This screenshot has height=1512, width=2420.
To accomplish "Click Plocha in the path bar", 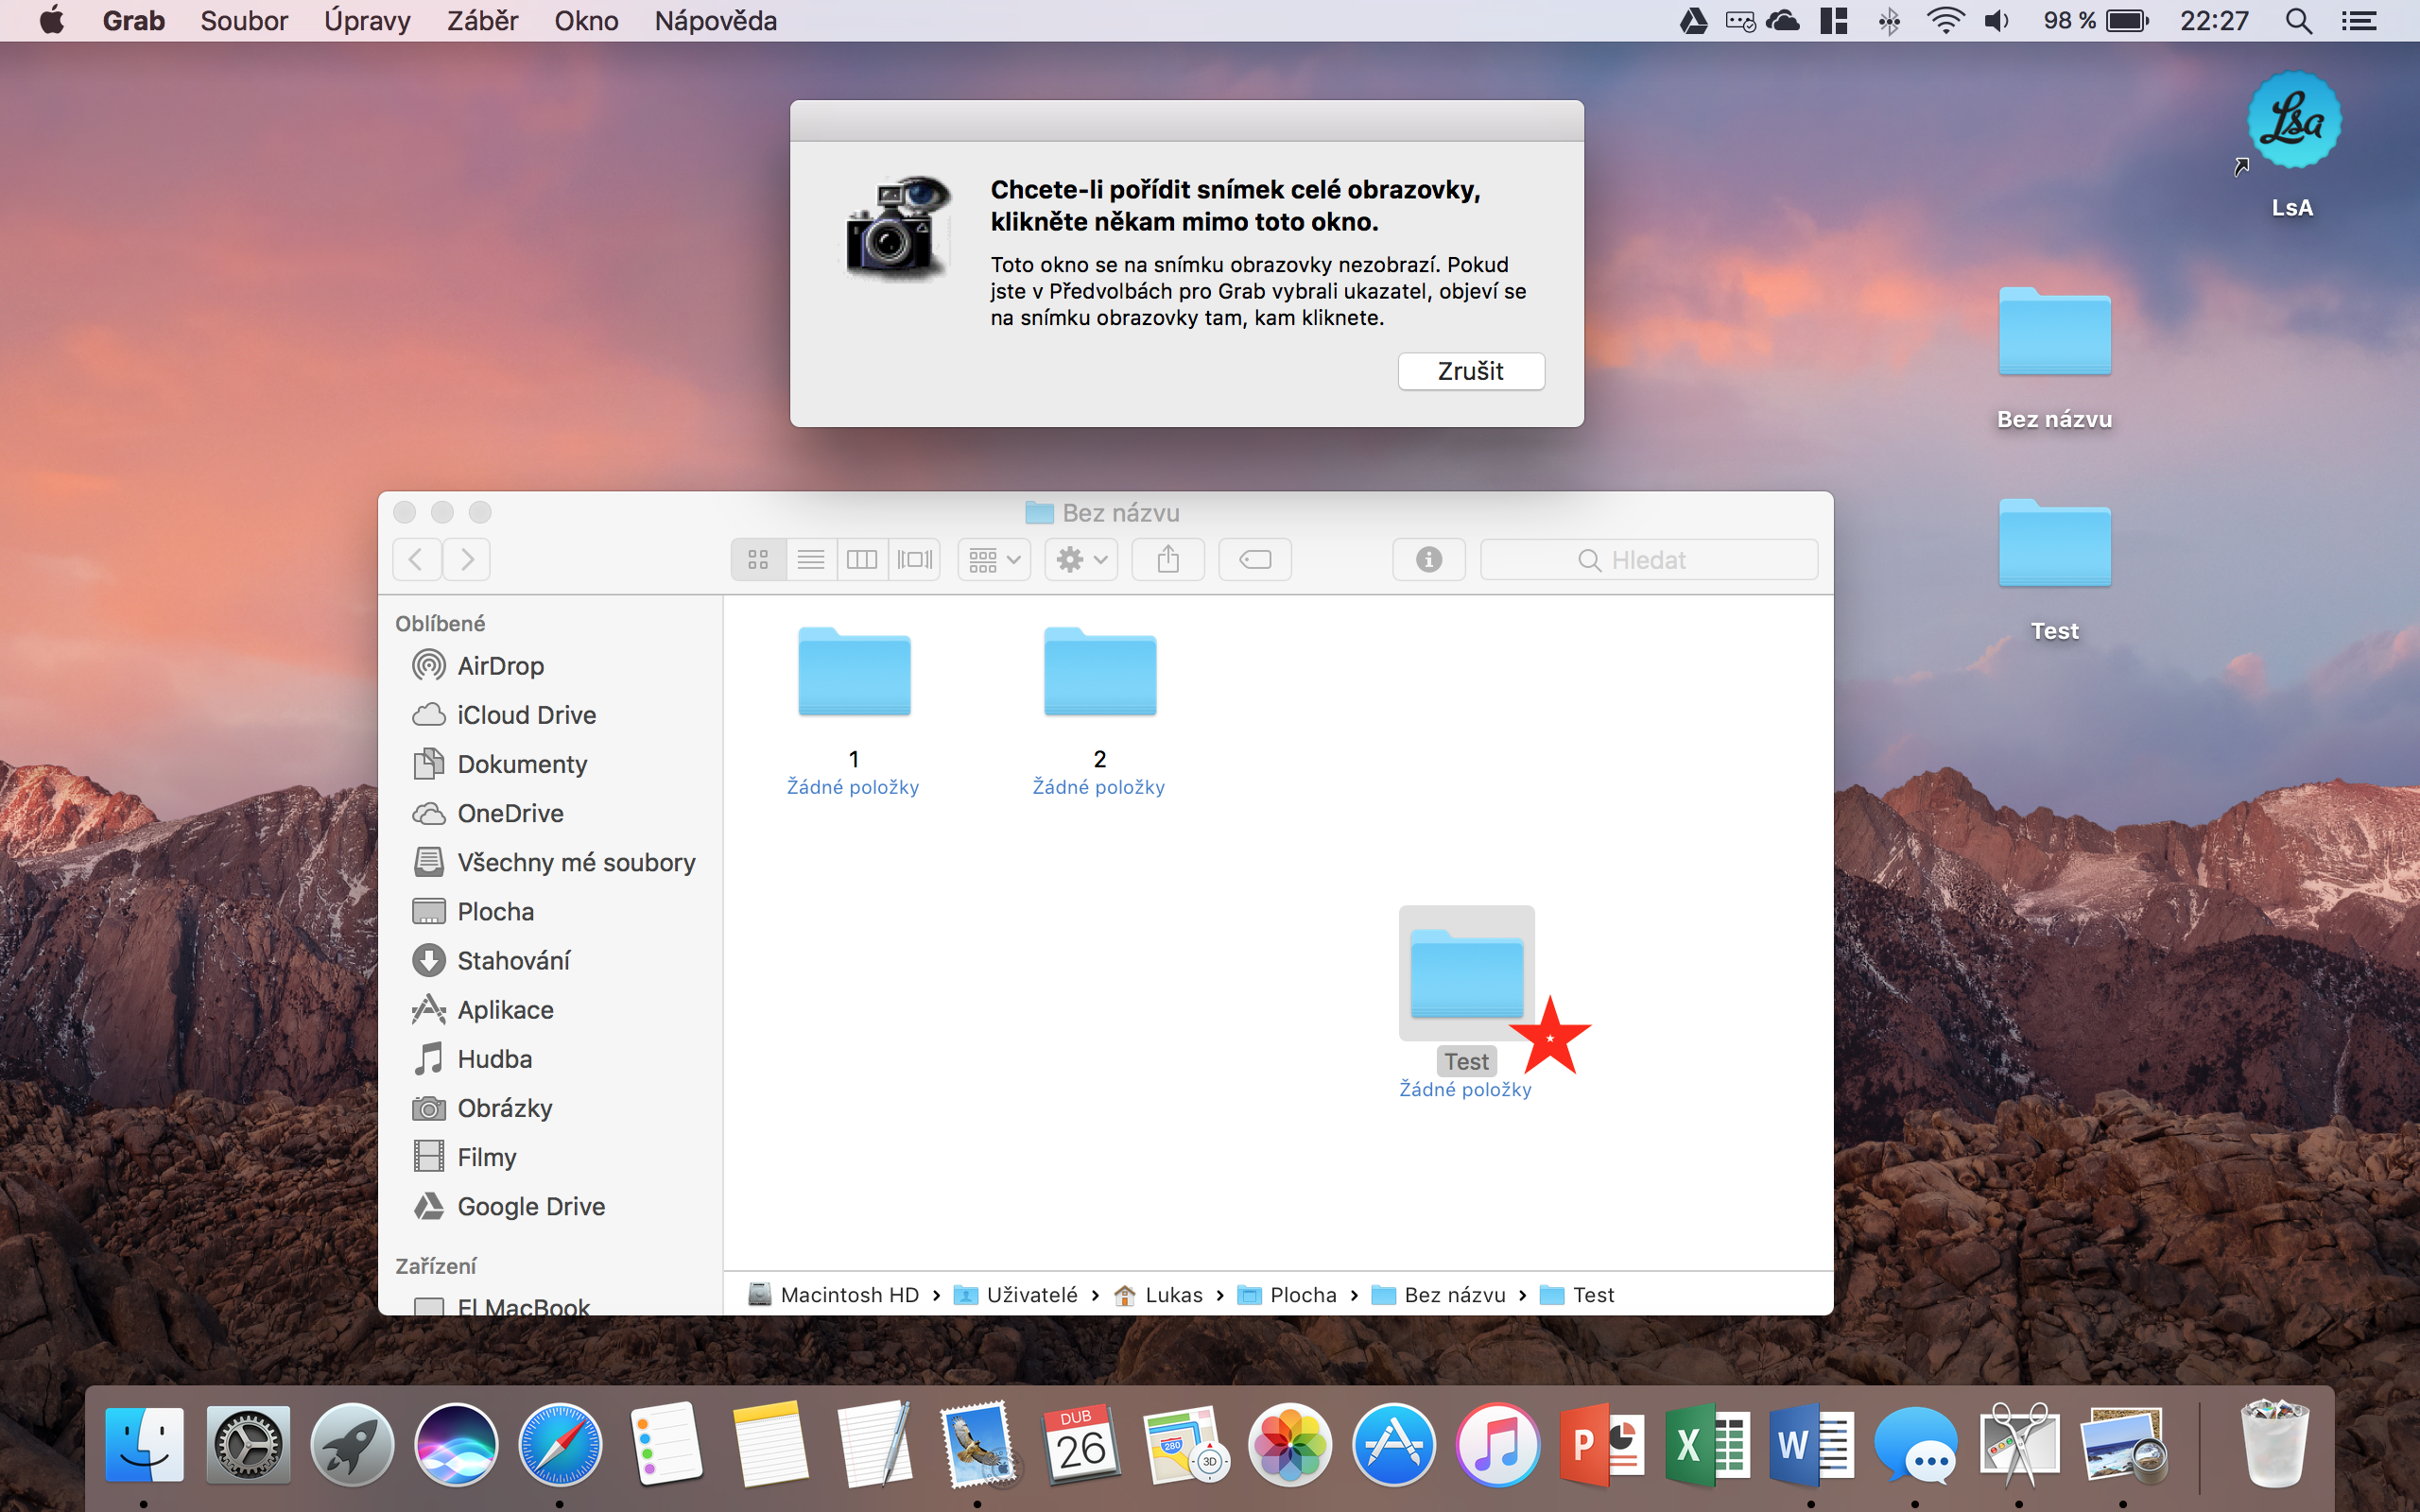I will [x=1301, y=1295].
